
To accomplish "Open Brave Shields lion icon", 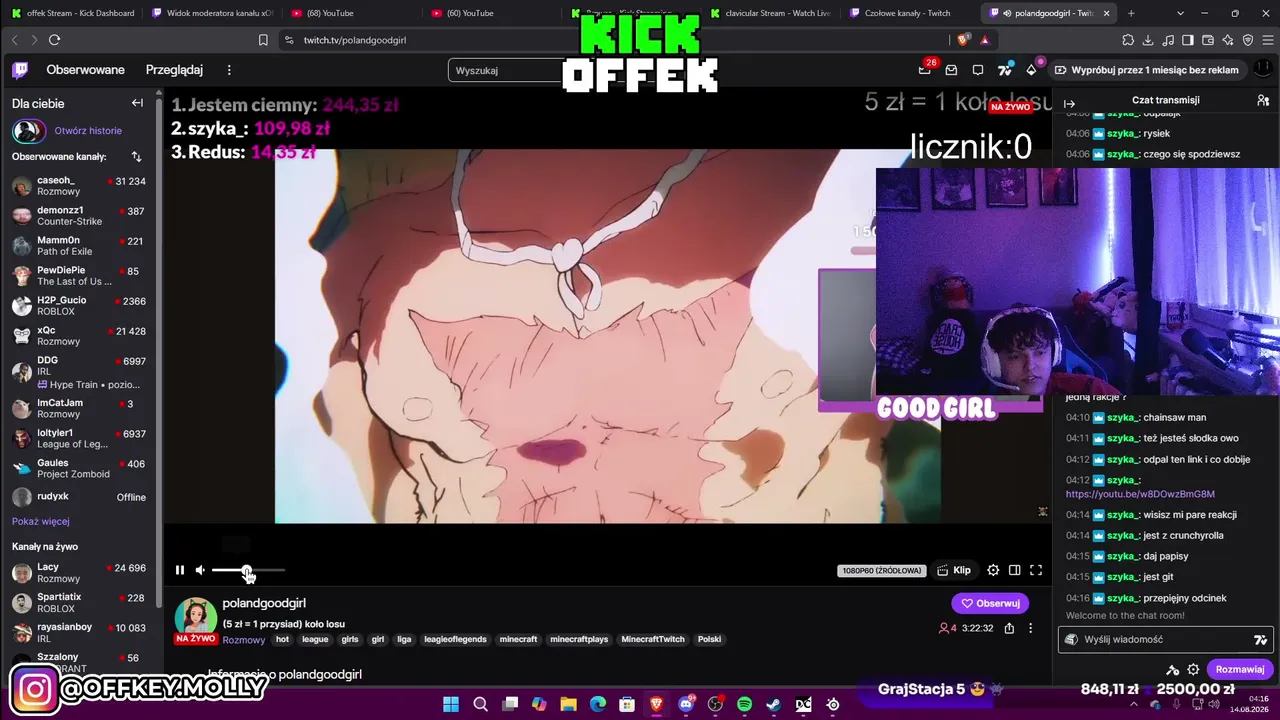I will pos(963,40).
